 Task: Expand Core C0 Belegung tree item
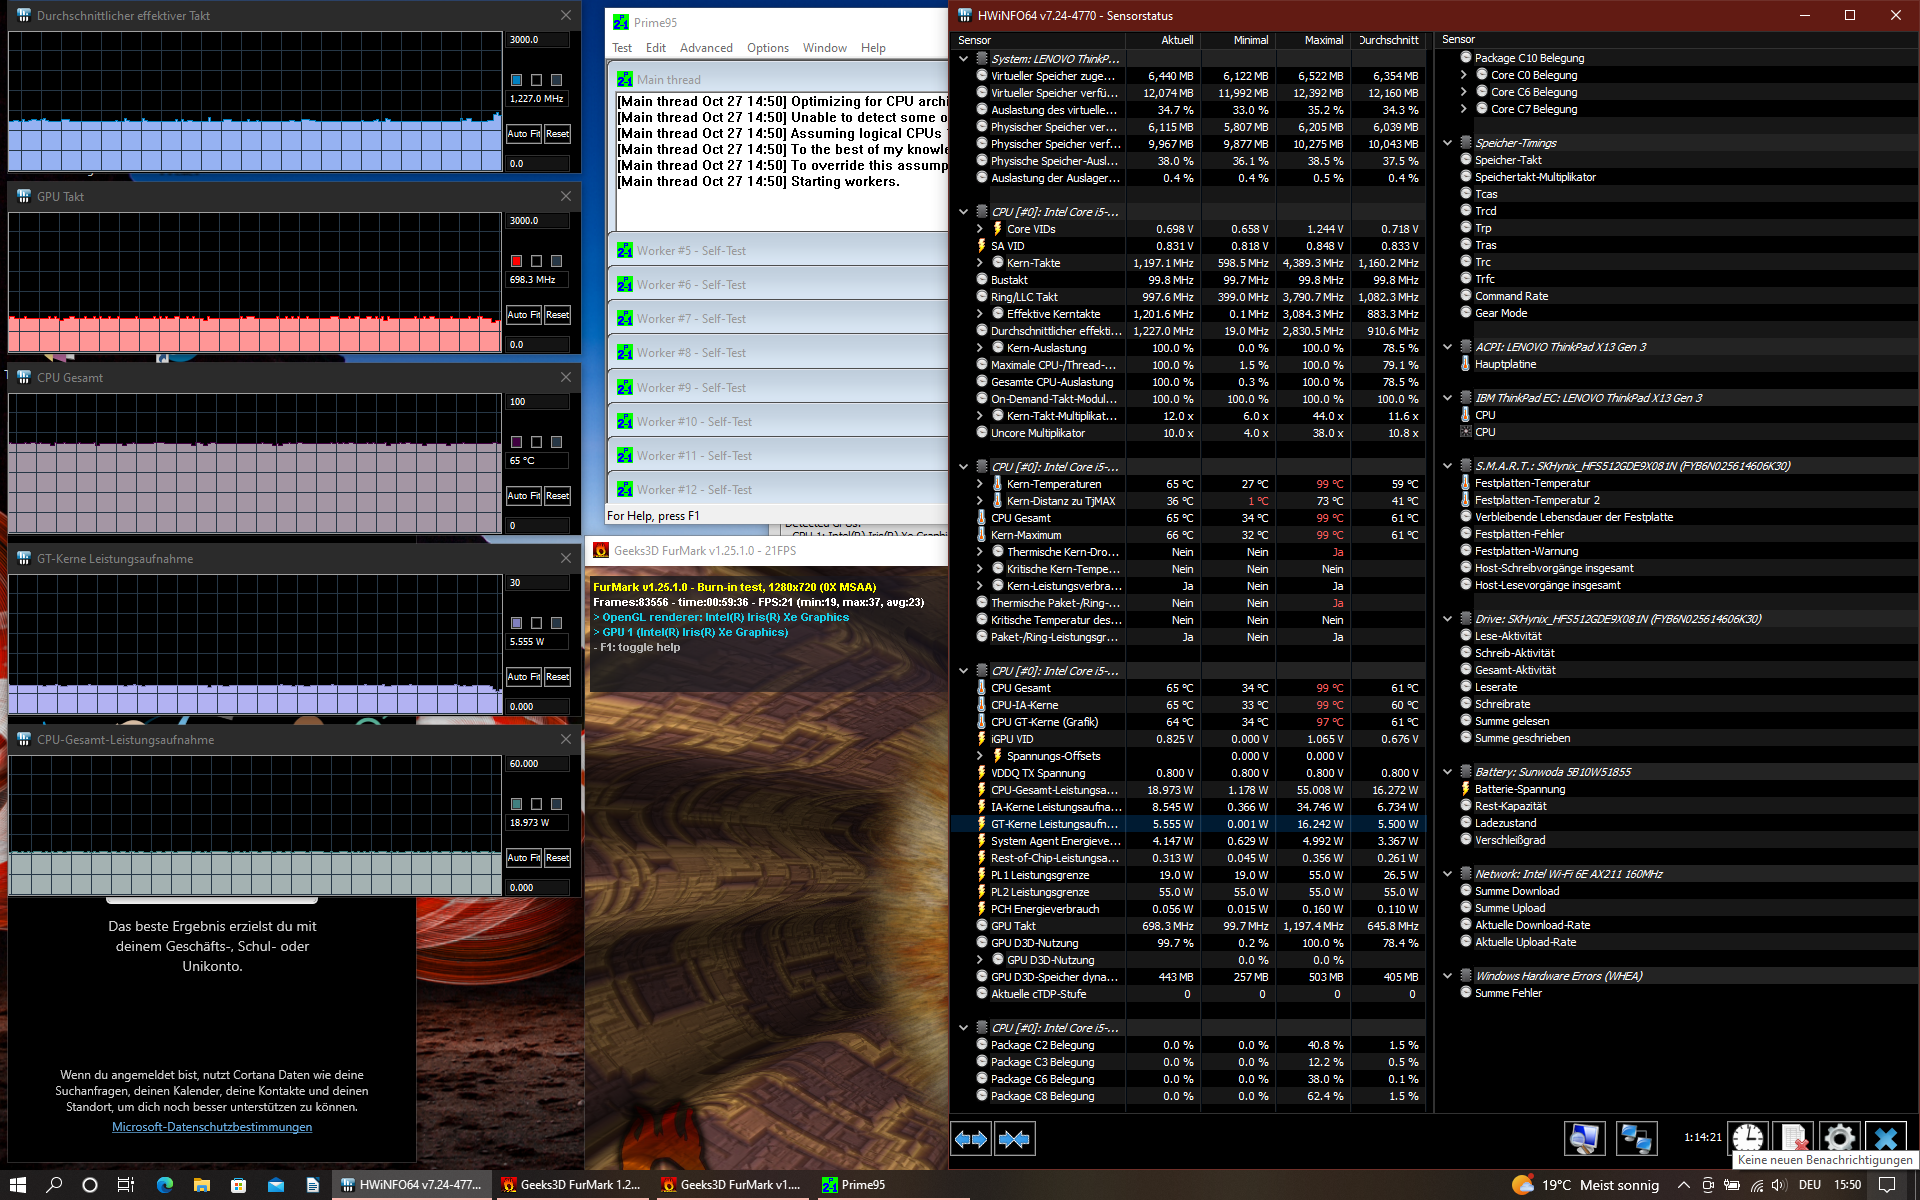tap(1463, 75)
